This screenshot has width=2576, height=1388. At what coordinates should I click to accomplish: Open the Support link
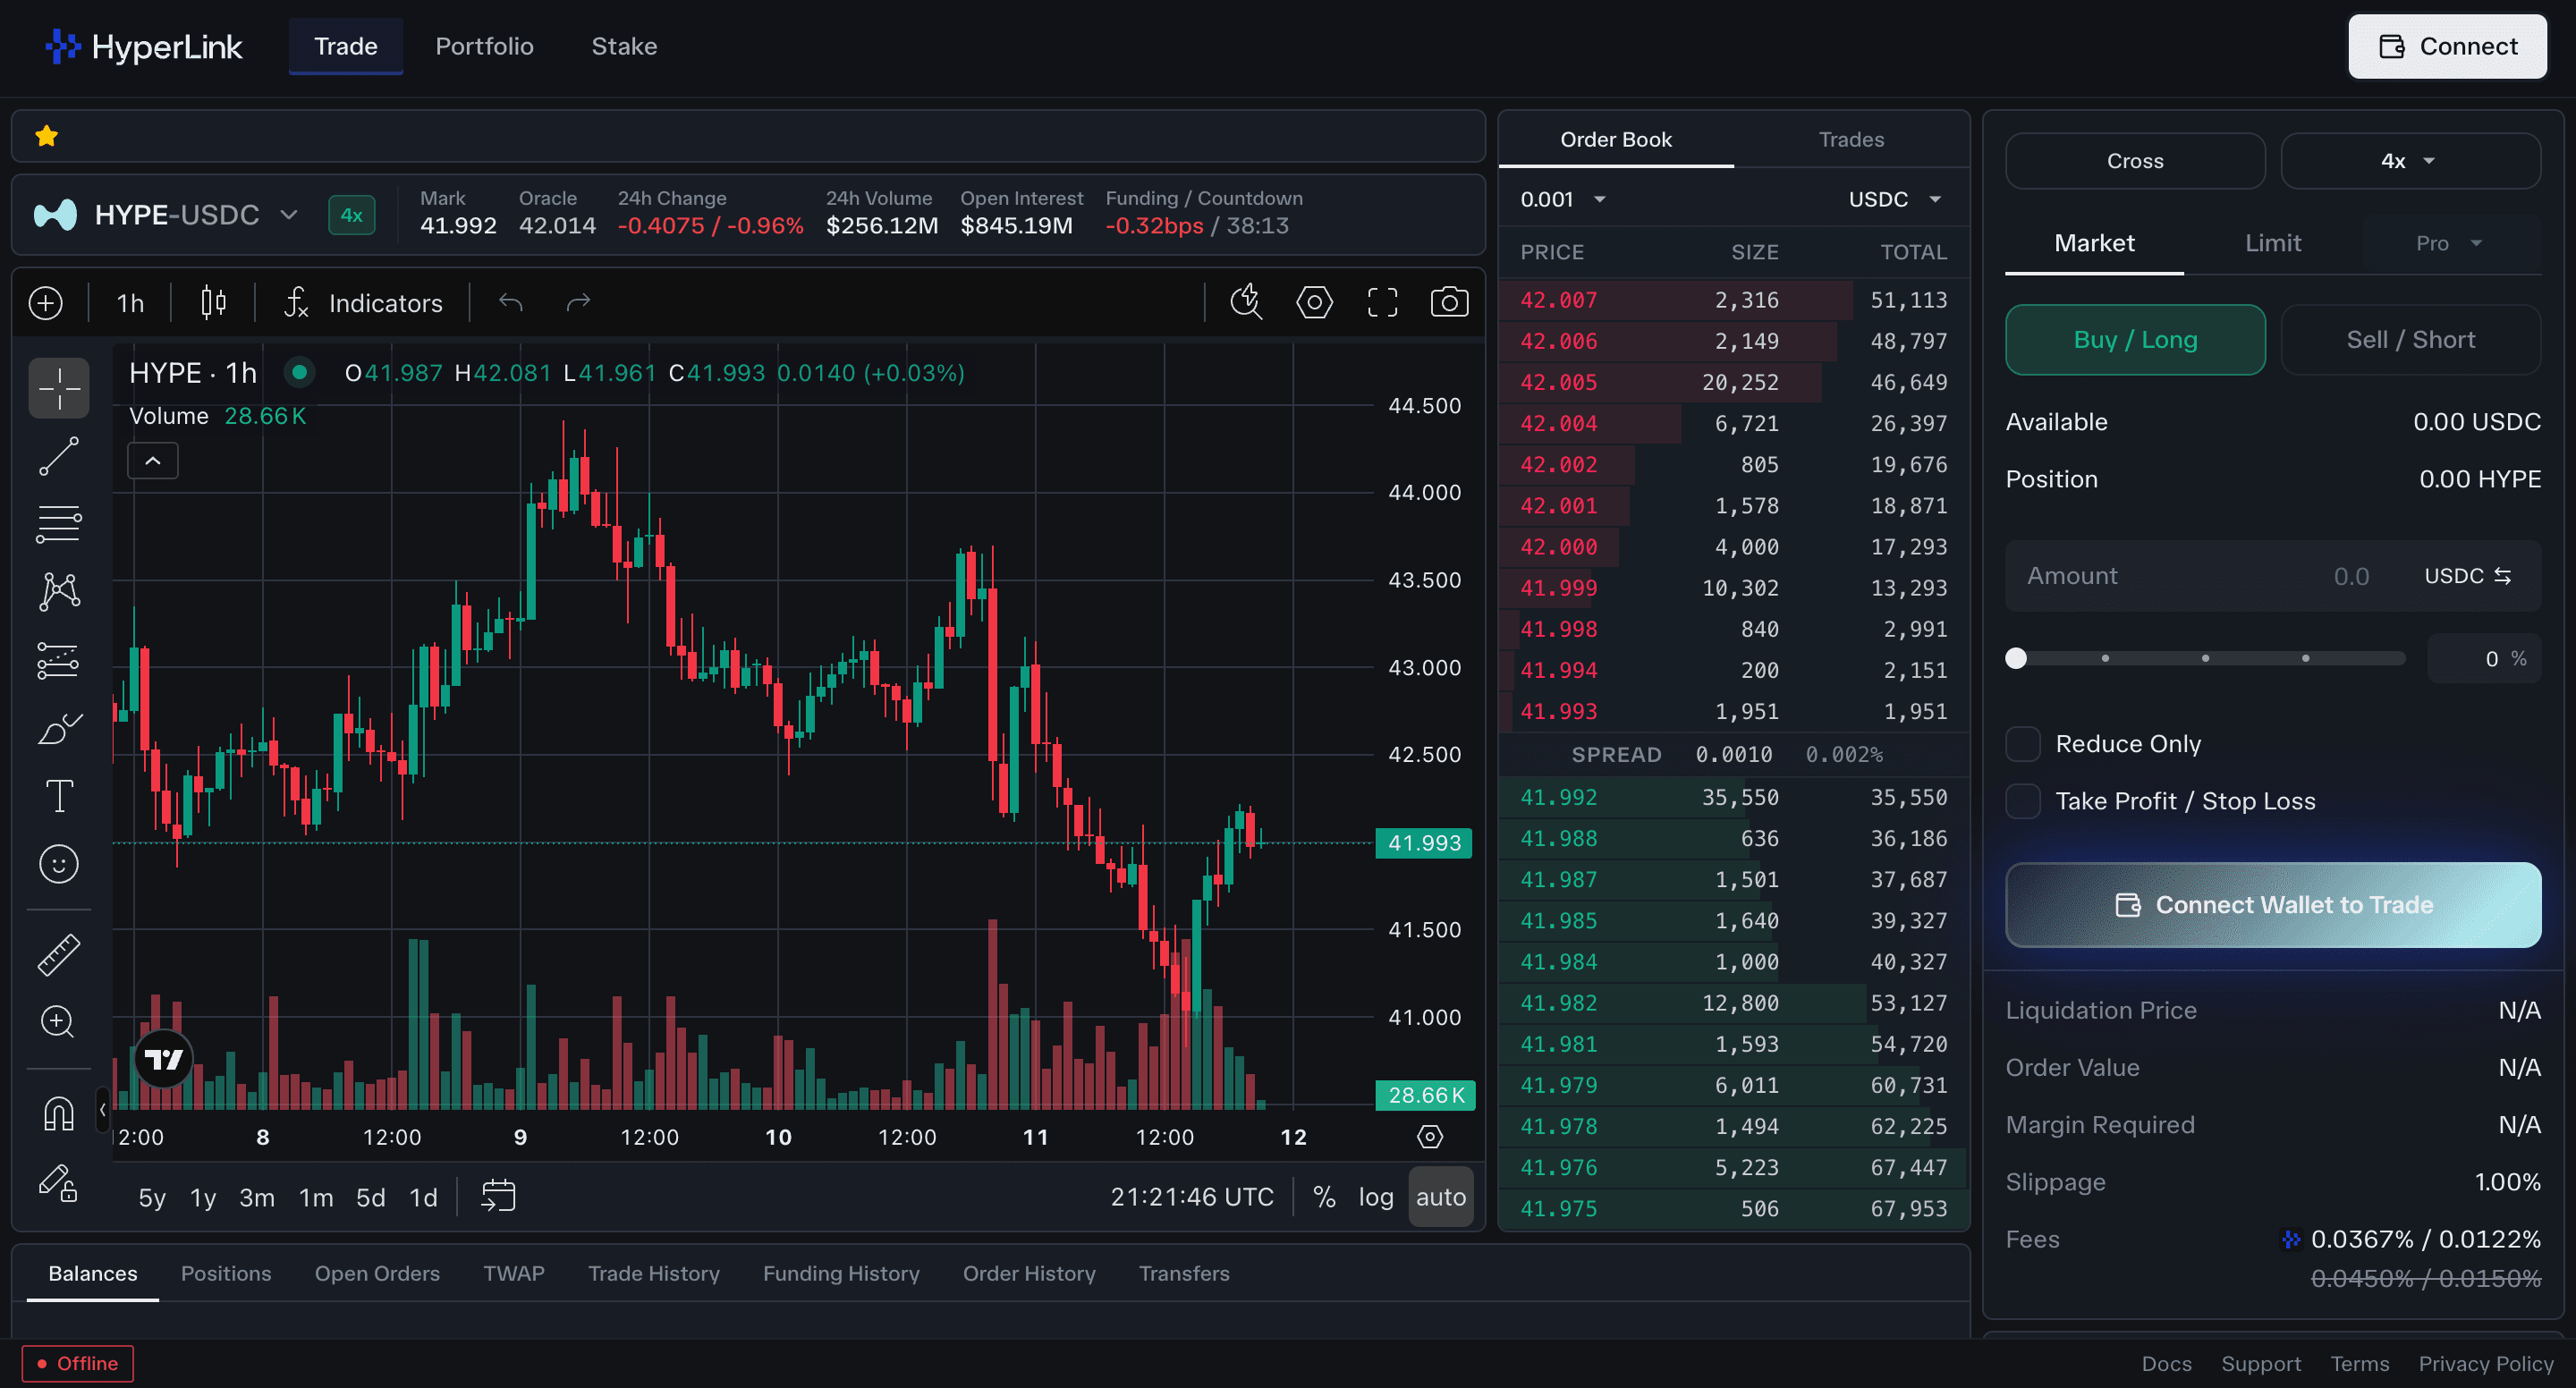(x=2260, y=1364)
